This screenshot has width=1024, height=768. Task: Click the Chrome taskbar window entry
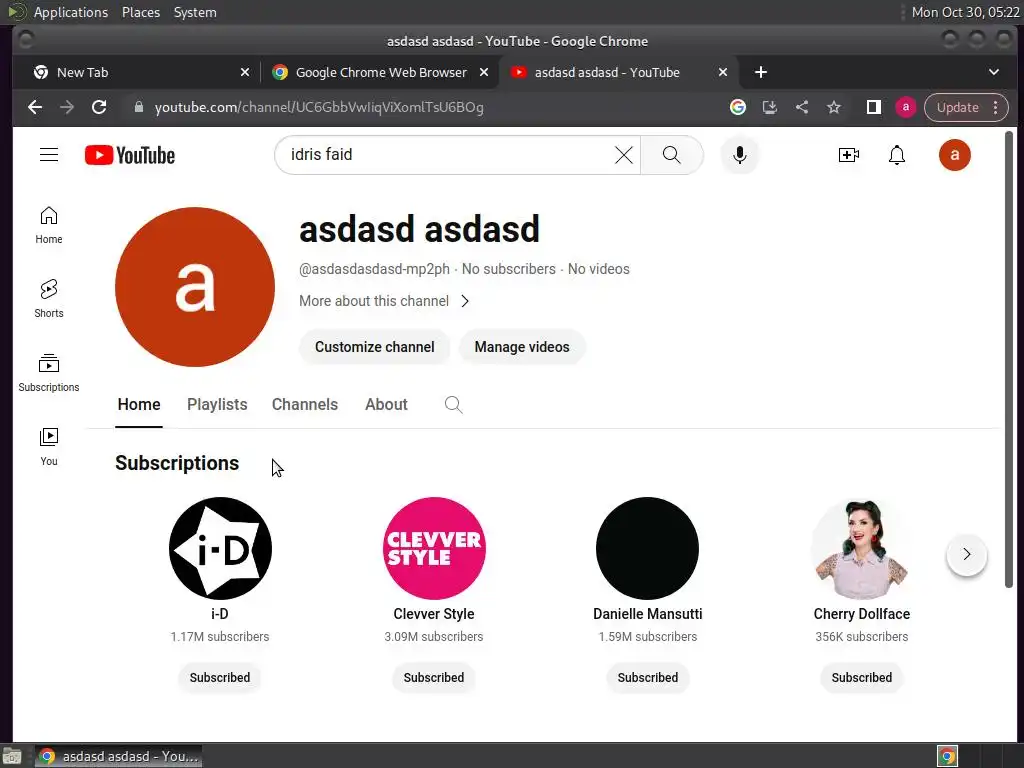click(119, 756)
